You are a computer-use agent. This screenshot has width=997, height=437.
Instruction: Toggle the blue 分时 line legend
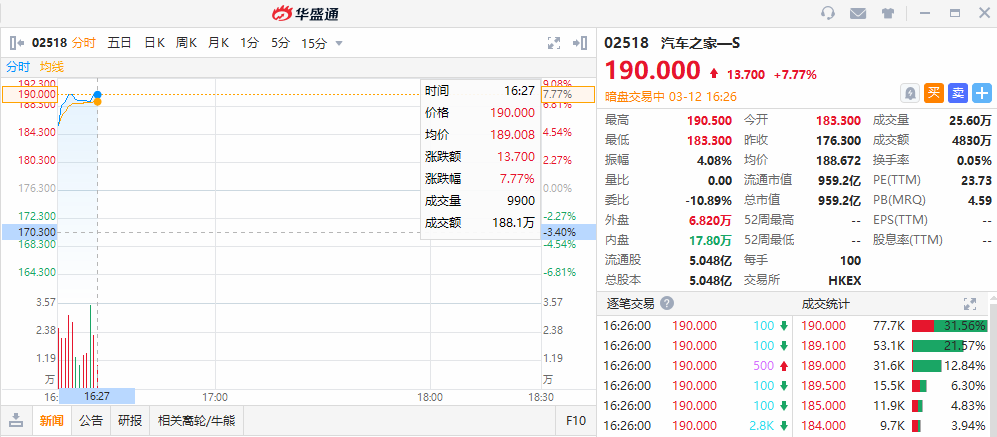[x=18, y=67]
